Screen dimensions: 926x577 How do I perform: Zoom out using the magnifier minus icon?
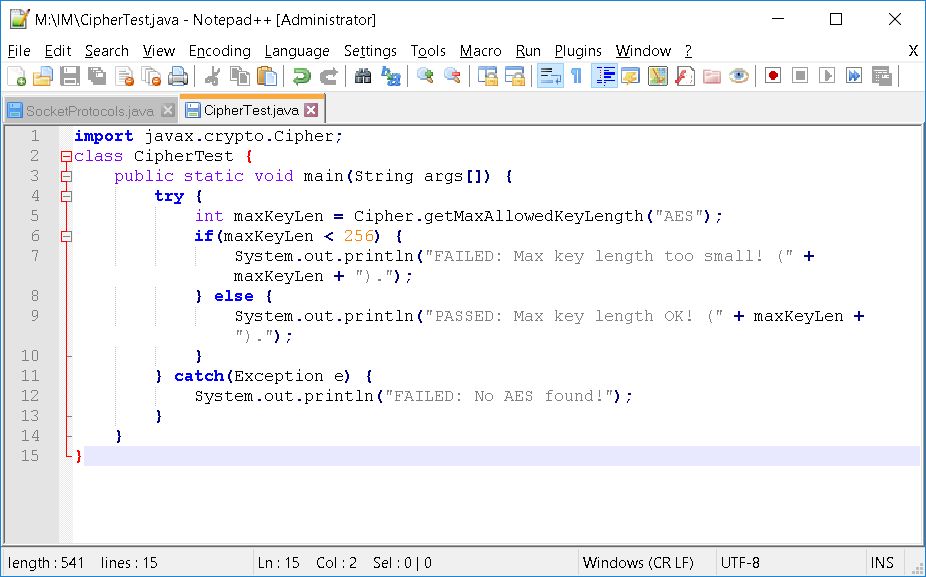(452, 76)
